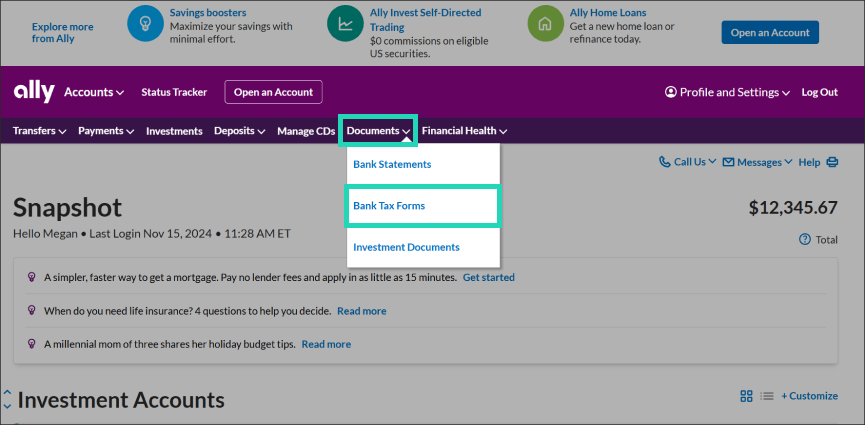Viewport: 865px width, 425px height.
Task: Select Bank Tax Forms menu item
Action: point(423,206)
